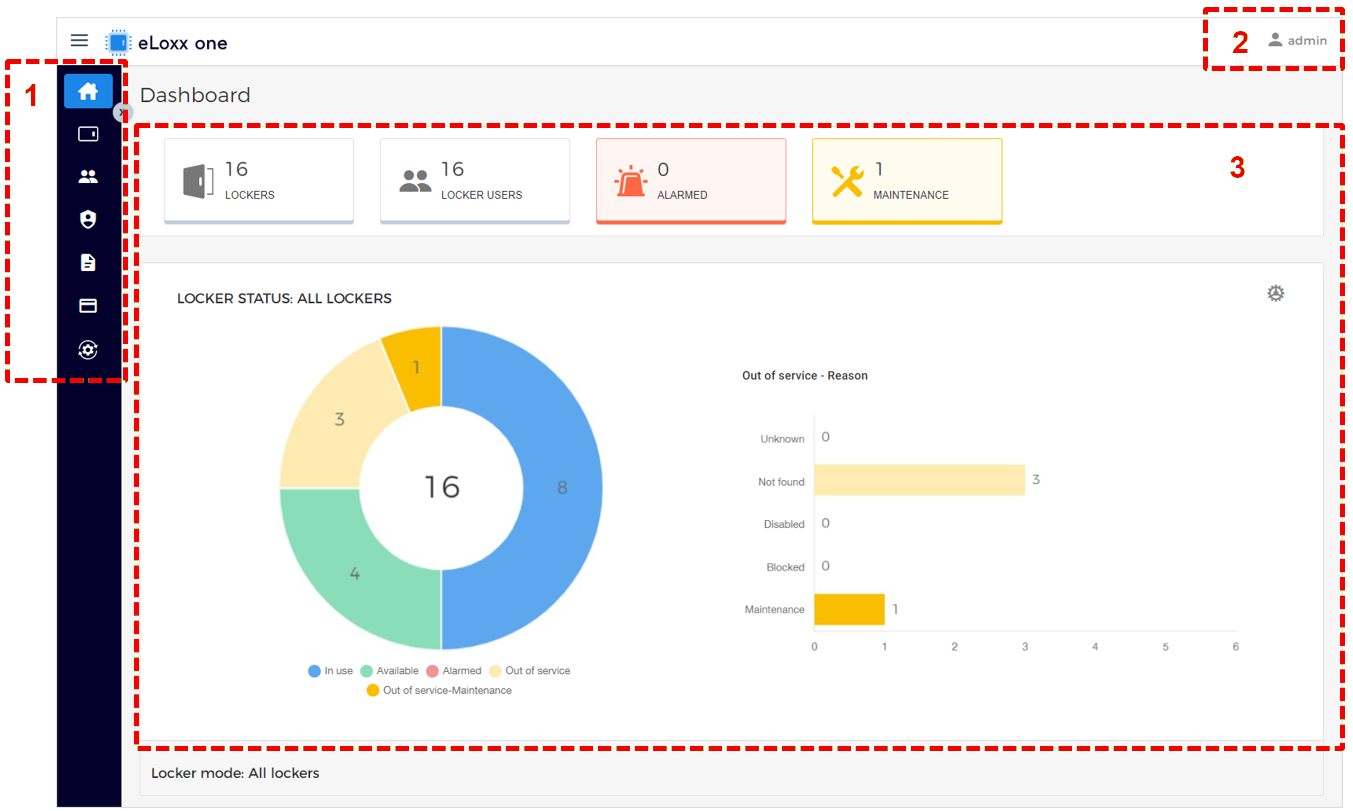Click the siren icon in Alarmed card
This screenshot has height=811, width=1353.
click(631, 181)
